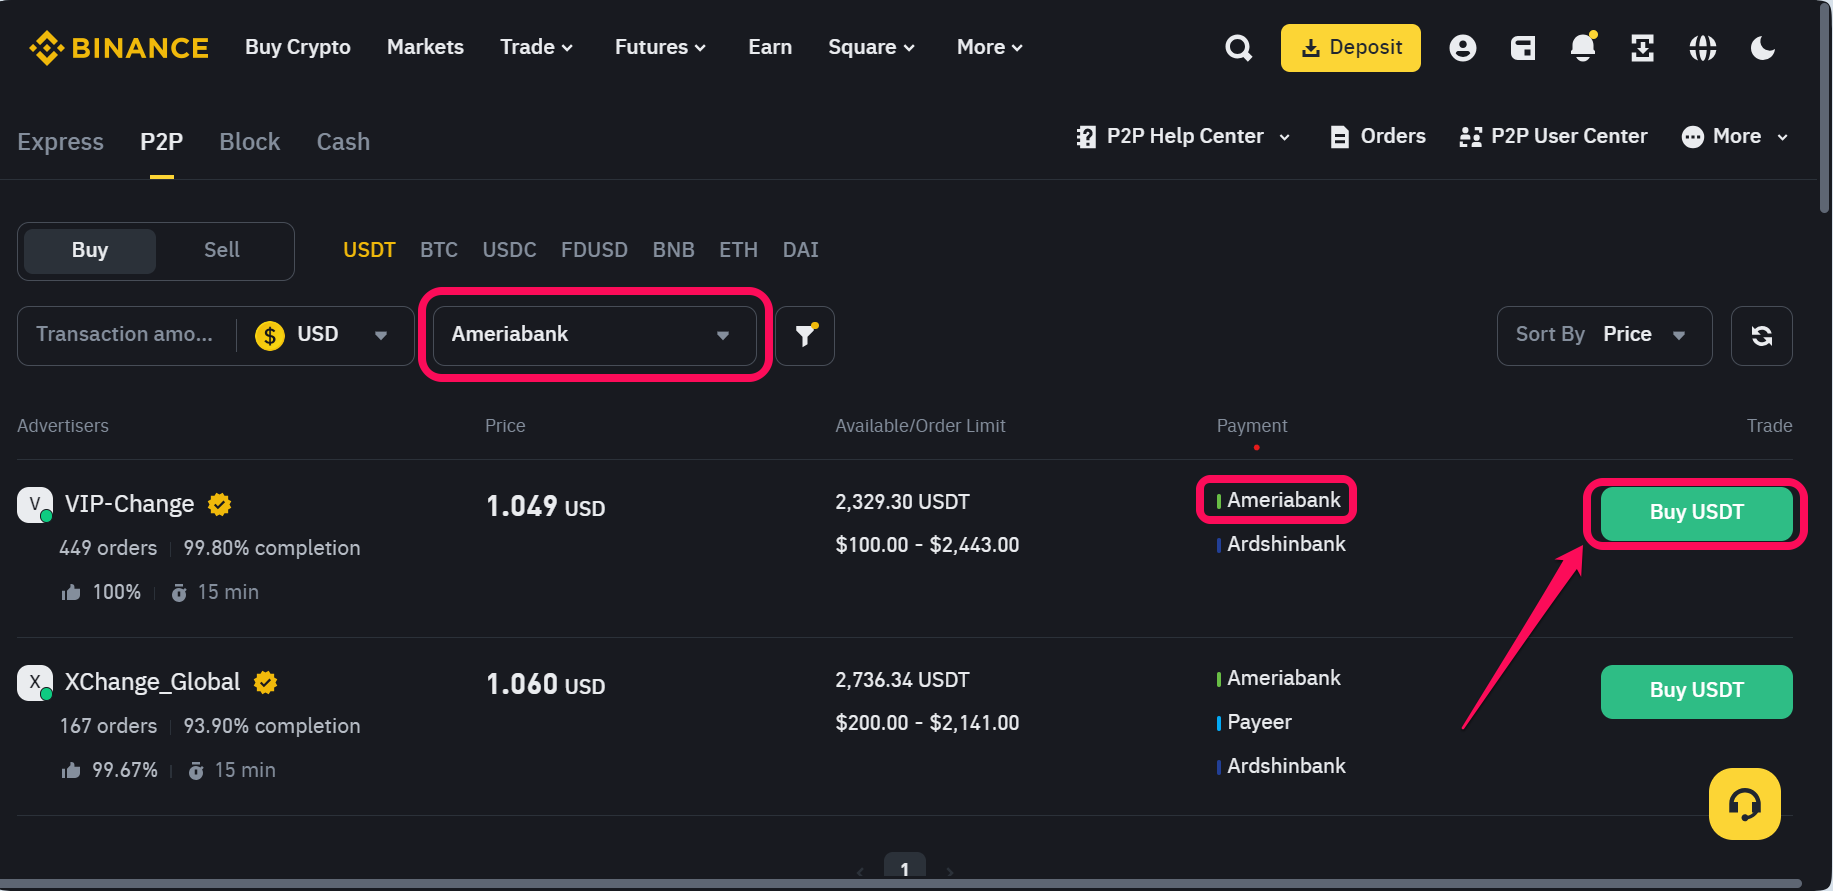
Task: Switch theme with the moon icon
Action: (1763, 48)
